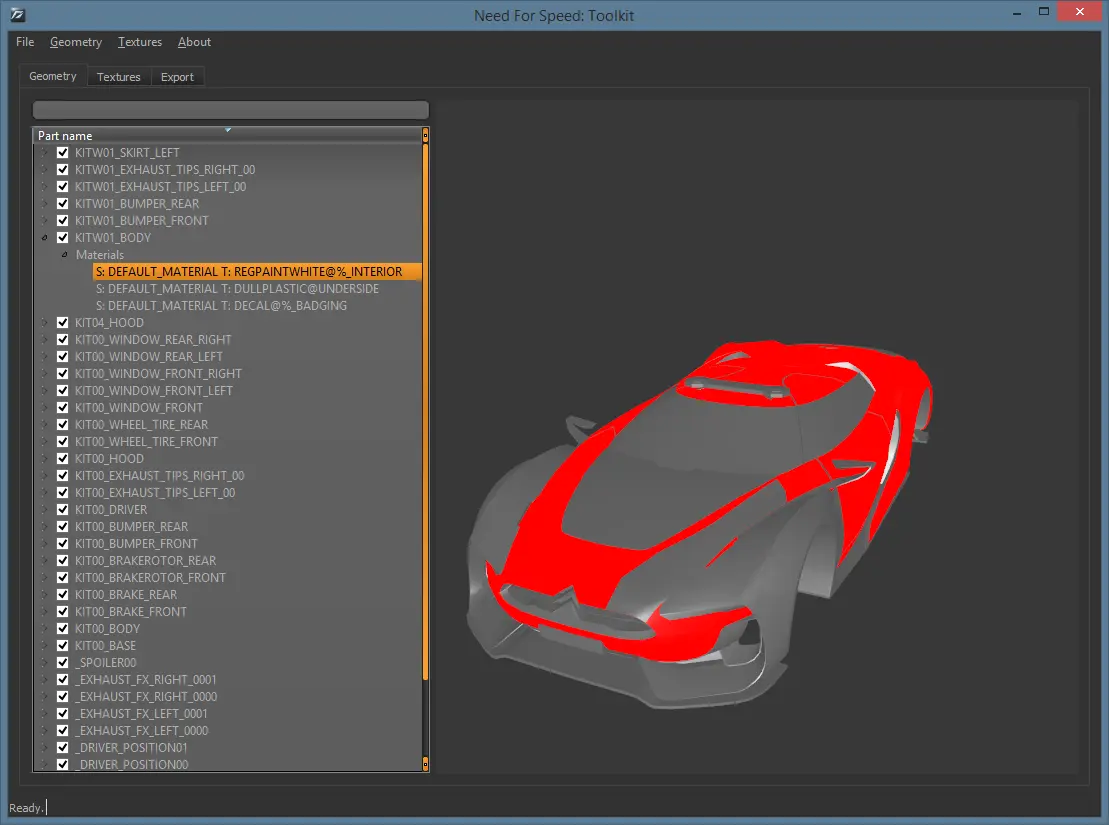Viewport: 1109px width, 825px height.
Task: Select KIT00_BRAKEROTOR_REAR part name
Action: click(145, 560)
